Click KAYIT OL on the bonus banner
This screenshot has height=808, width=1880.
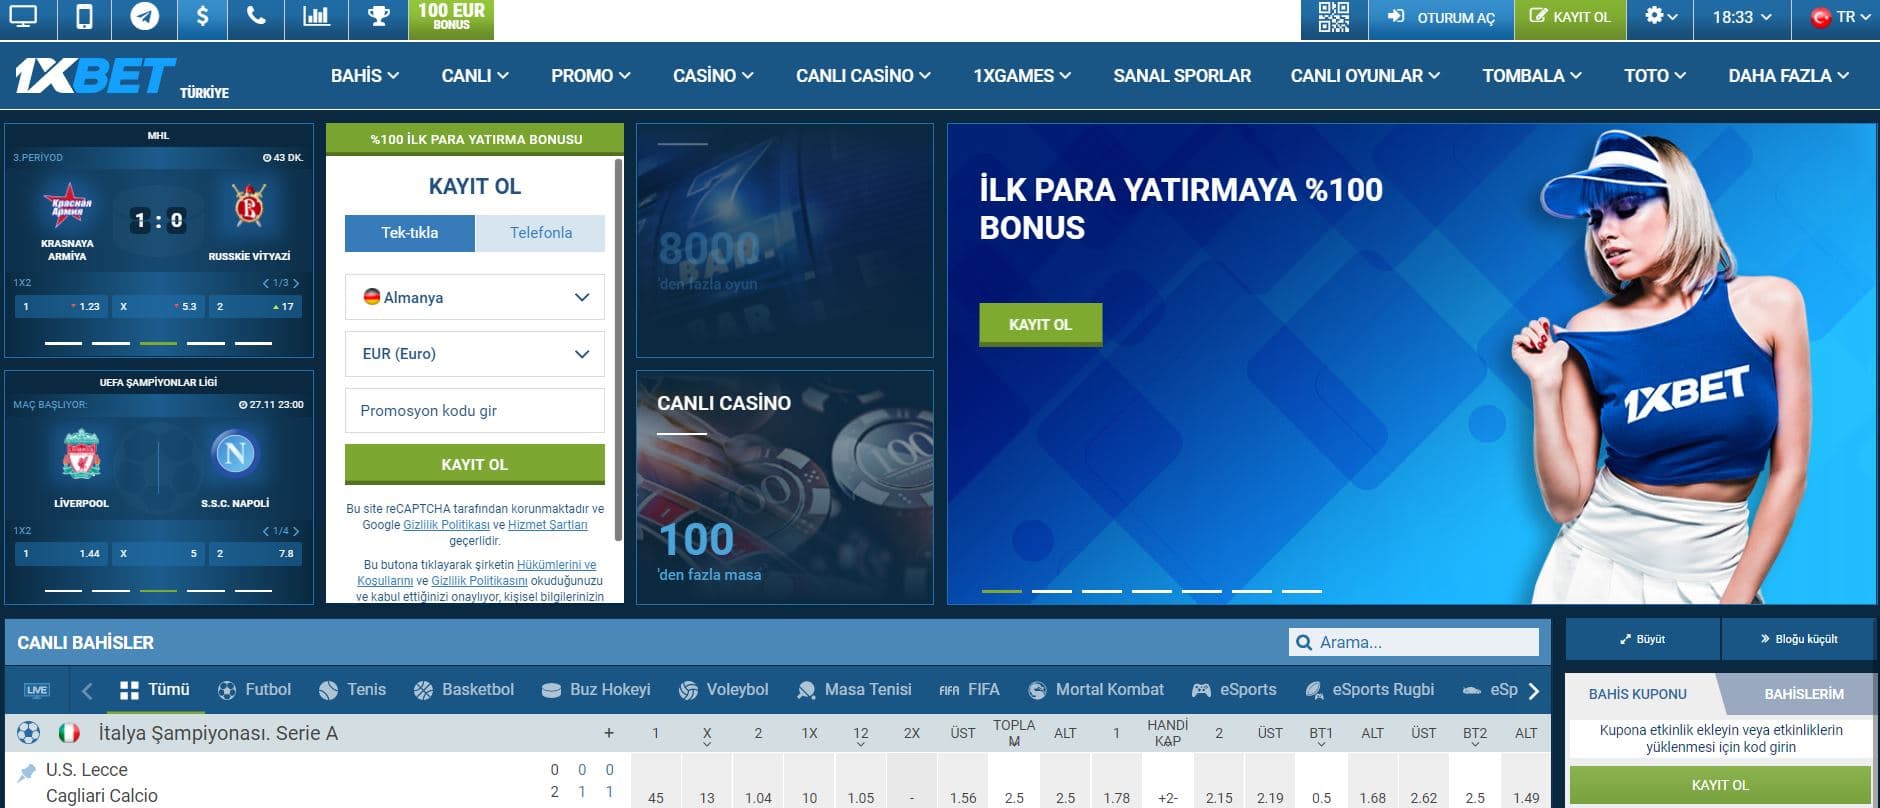coord(1040,325)
